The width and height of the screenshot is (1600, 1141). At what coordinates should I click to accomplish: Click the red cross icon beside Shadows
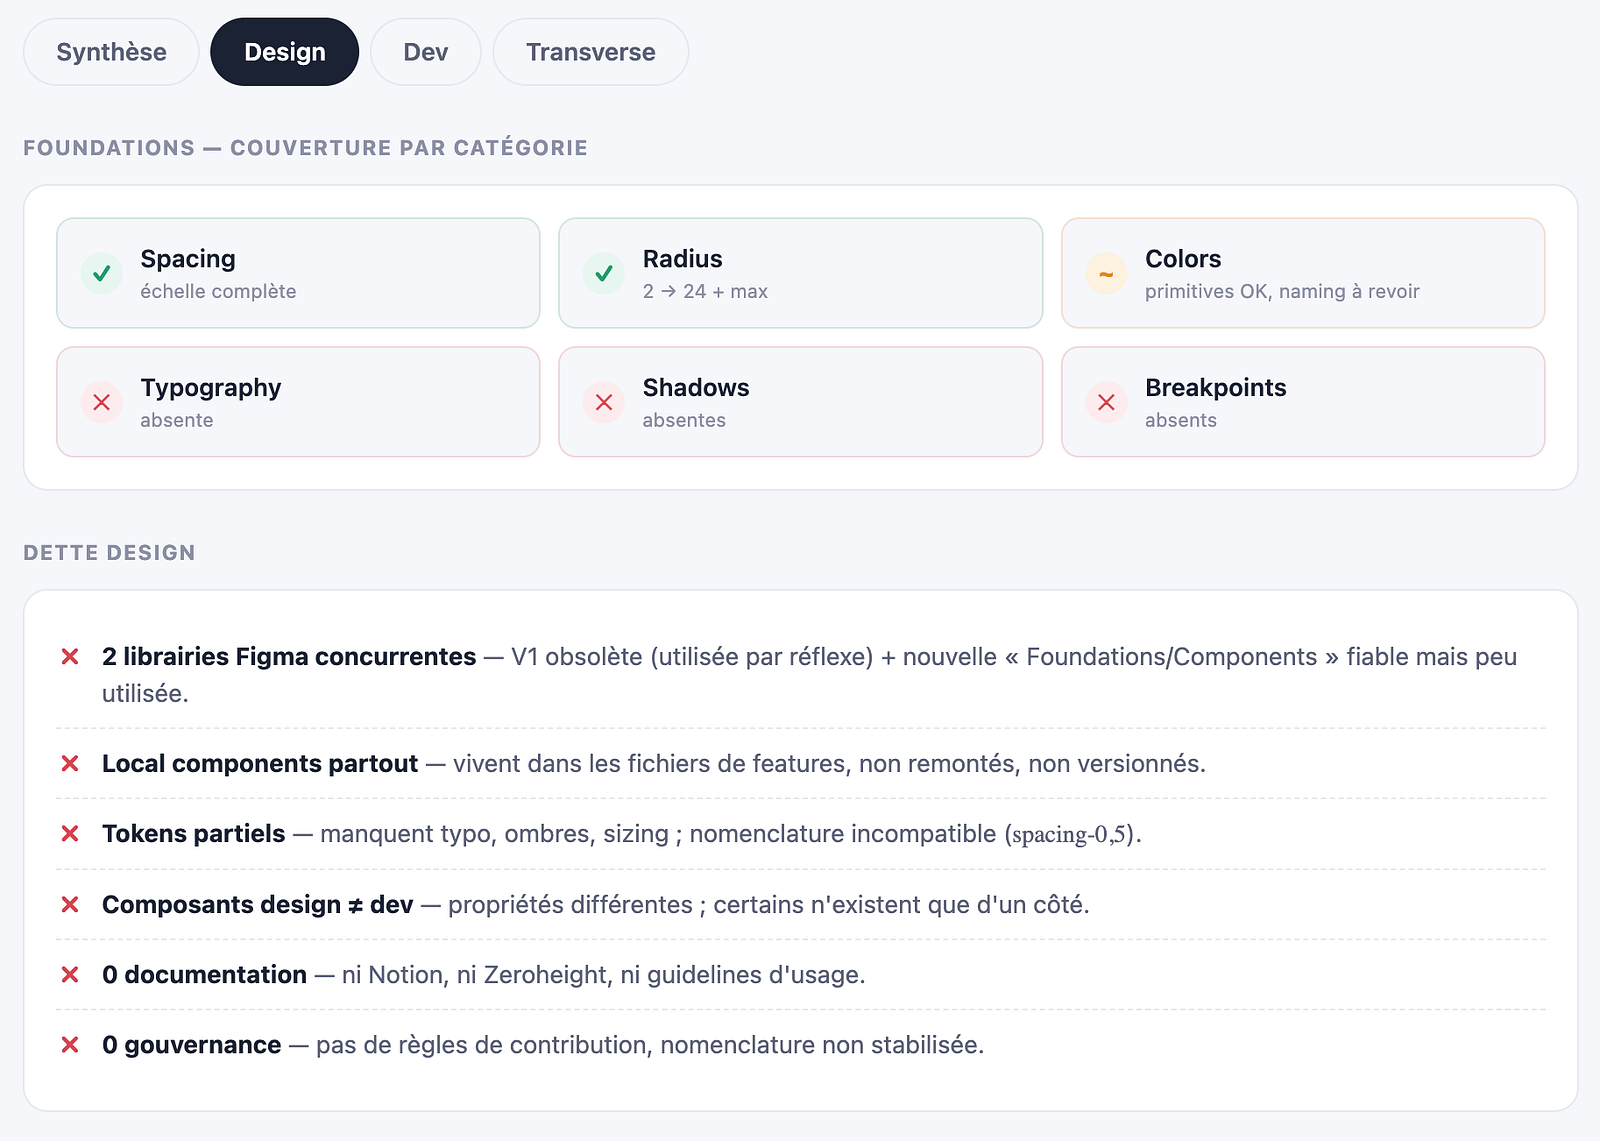pos(604,402)
